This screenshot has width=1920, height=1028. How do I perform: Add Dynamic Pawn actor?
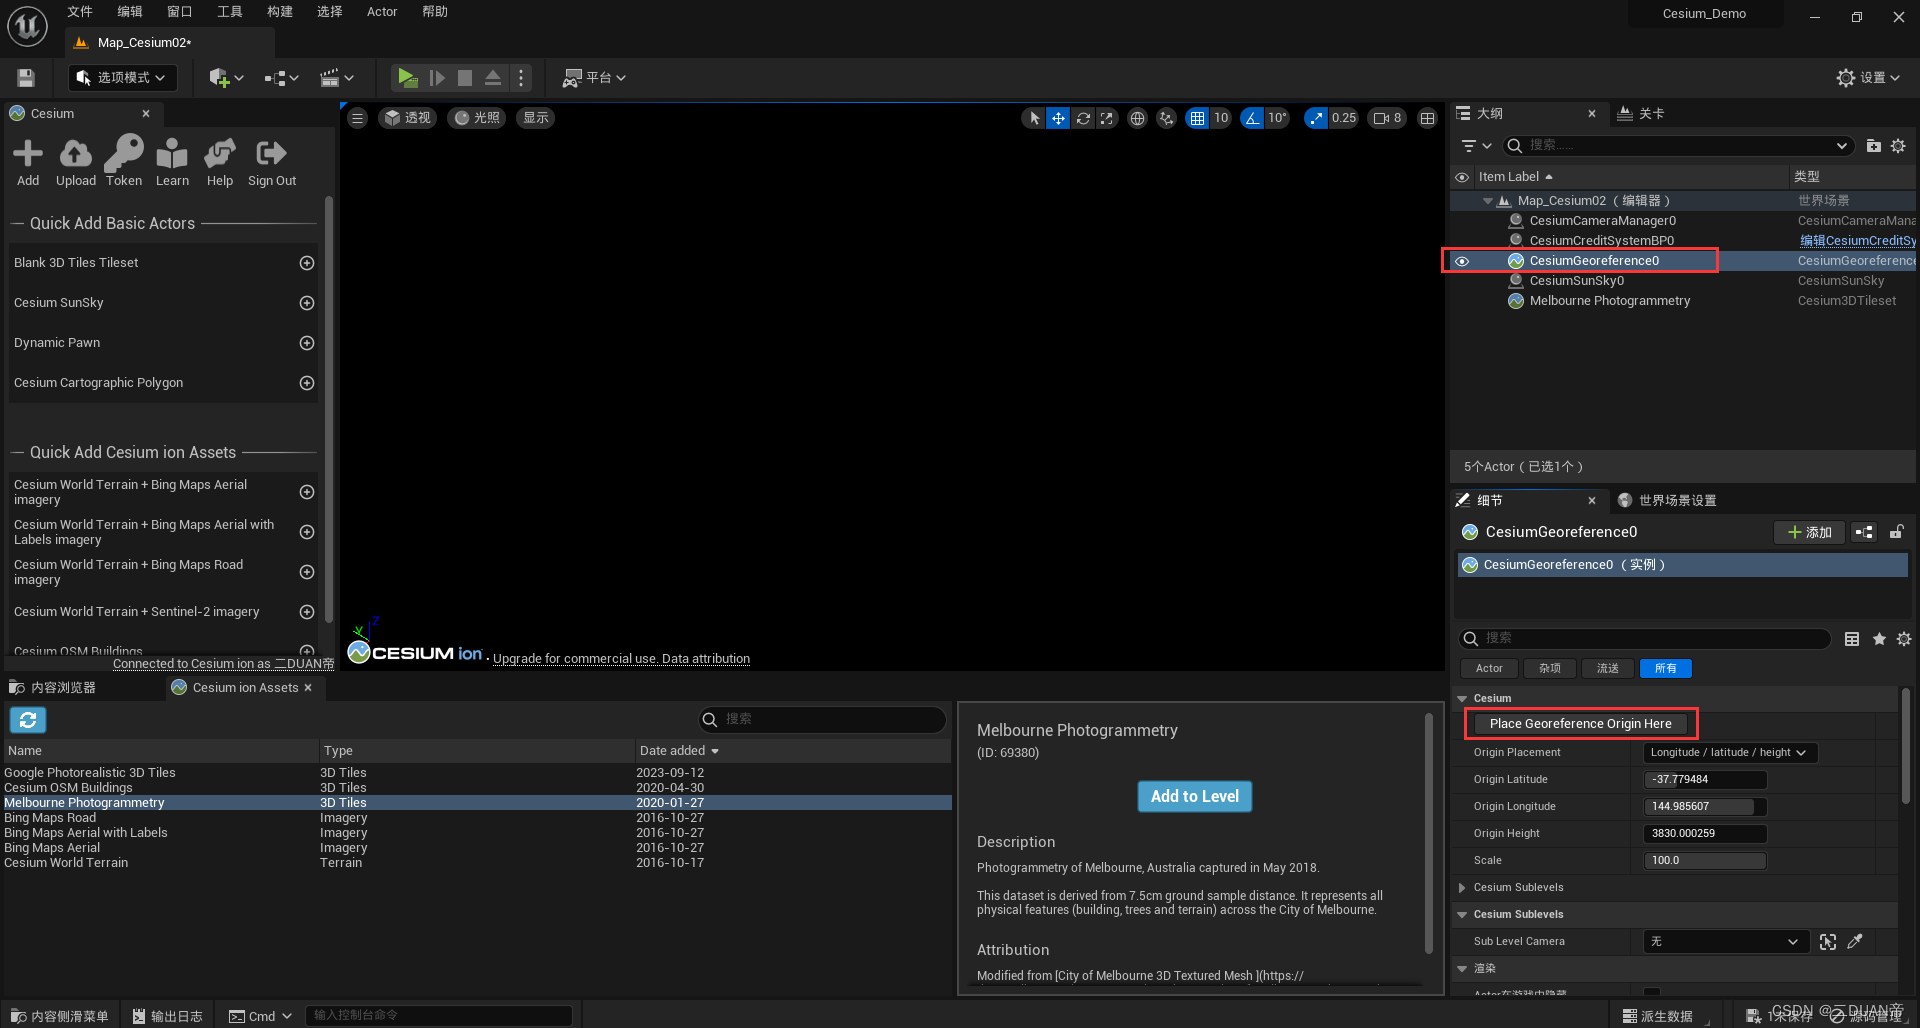(307, 343)
